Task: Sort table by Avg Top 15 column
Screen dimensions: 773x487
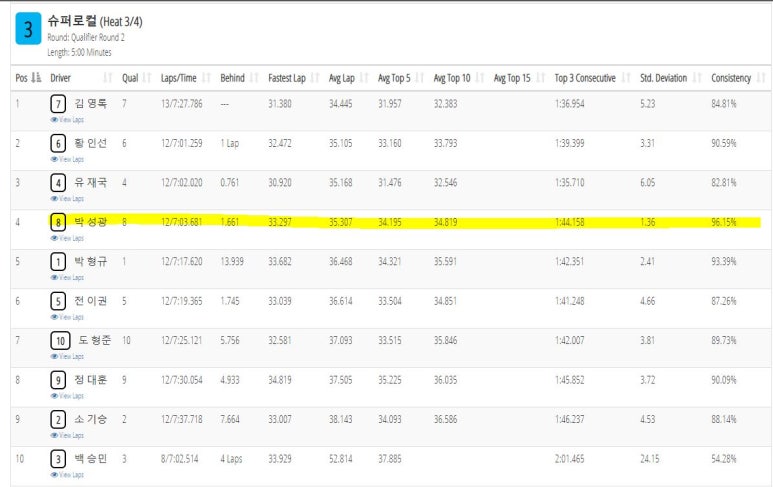Action: [x=520, y=78]
